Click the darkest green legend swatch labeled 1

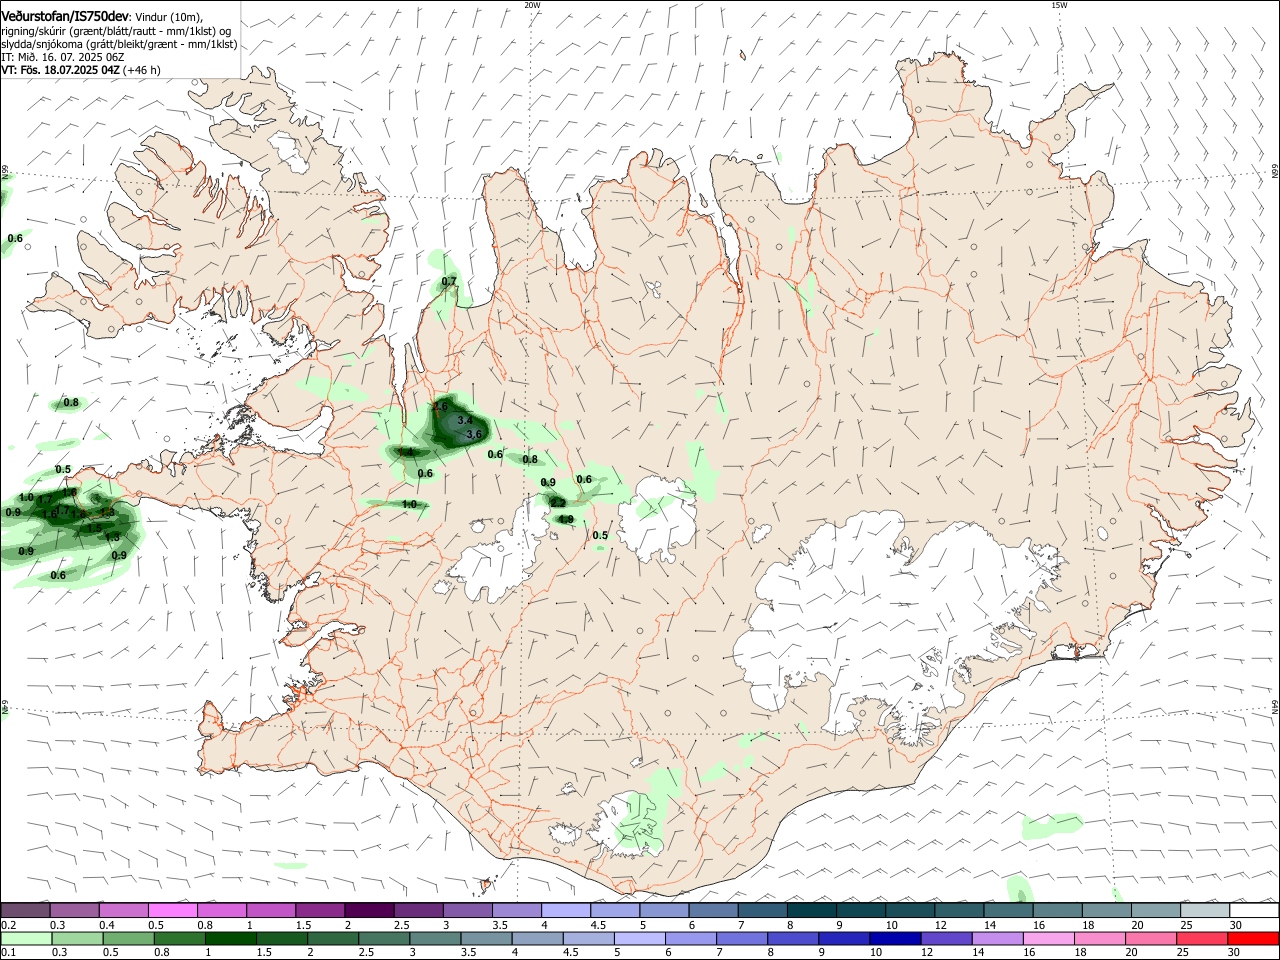pyautogui.click(x=230, y=938)
